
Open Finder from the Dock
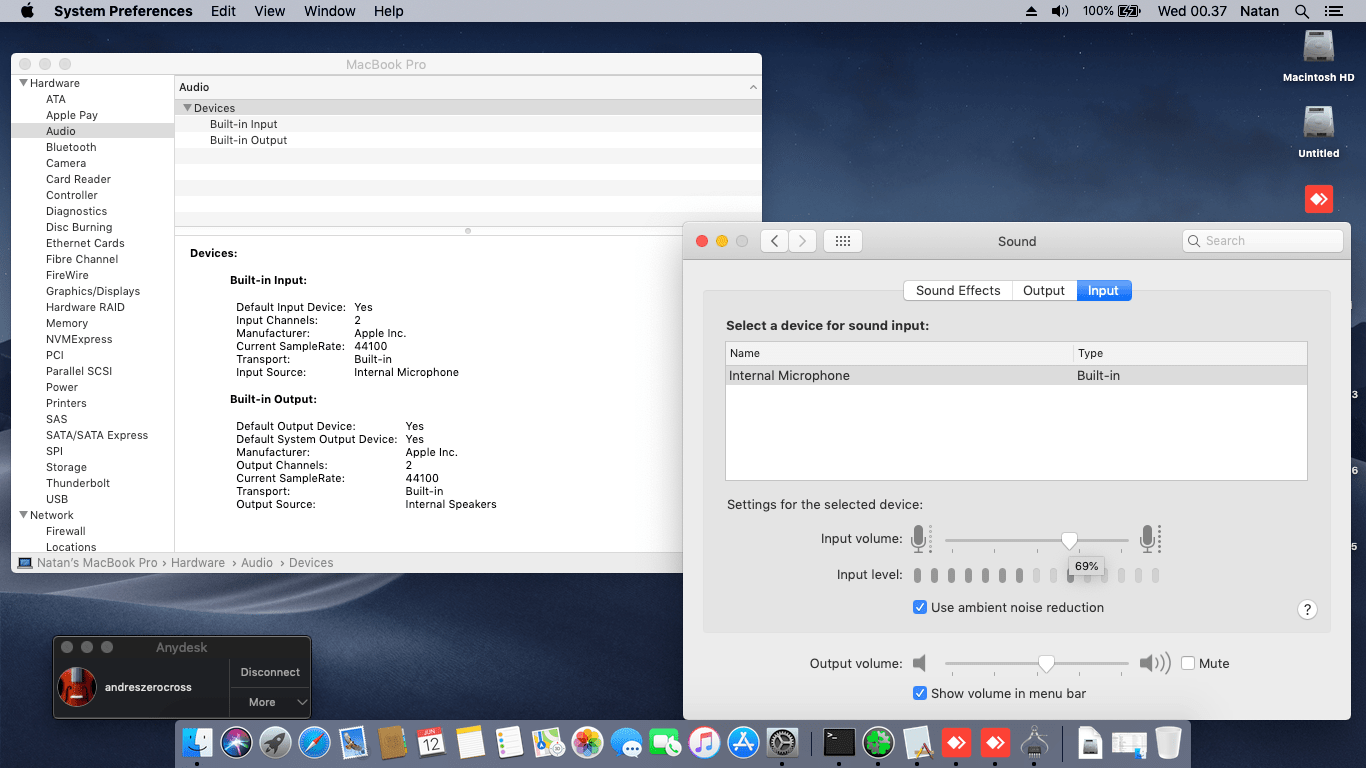(x=198, y=742)
